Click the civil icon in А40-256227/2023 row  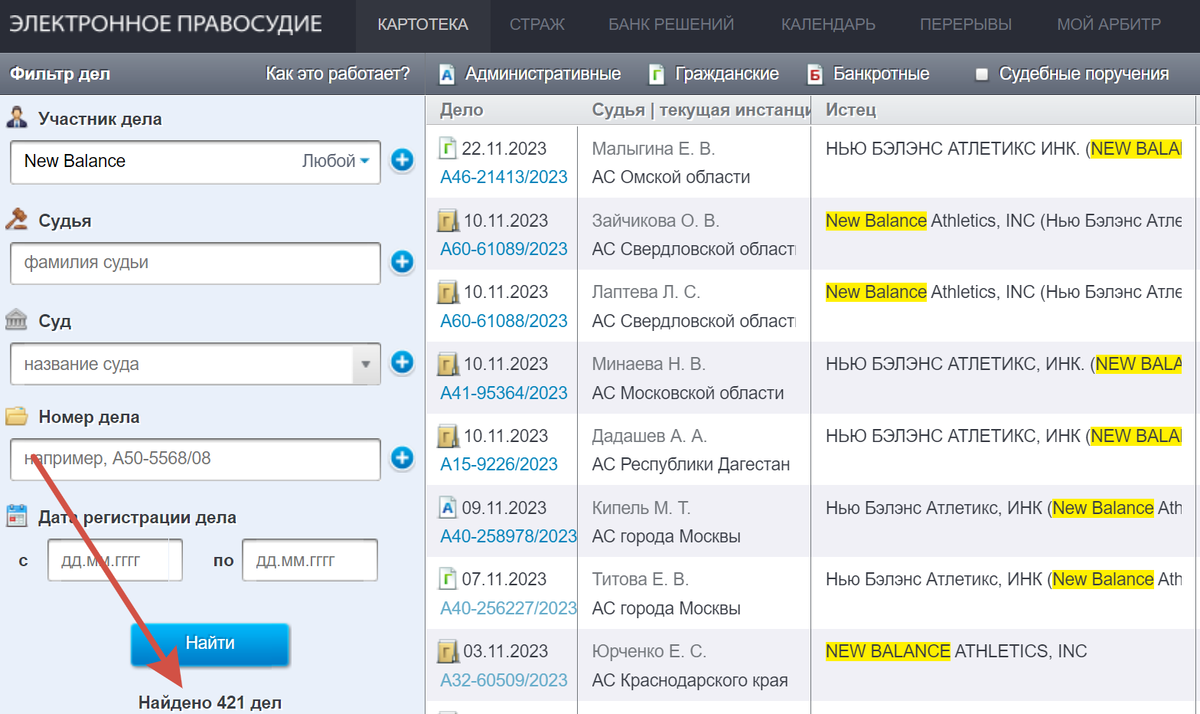coord(448,580)
